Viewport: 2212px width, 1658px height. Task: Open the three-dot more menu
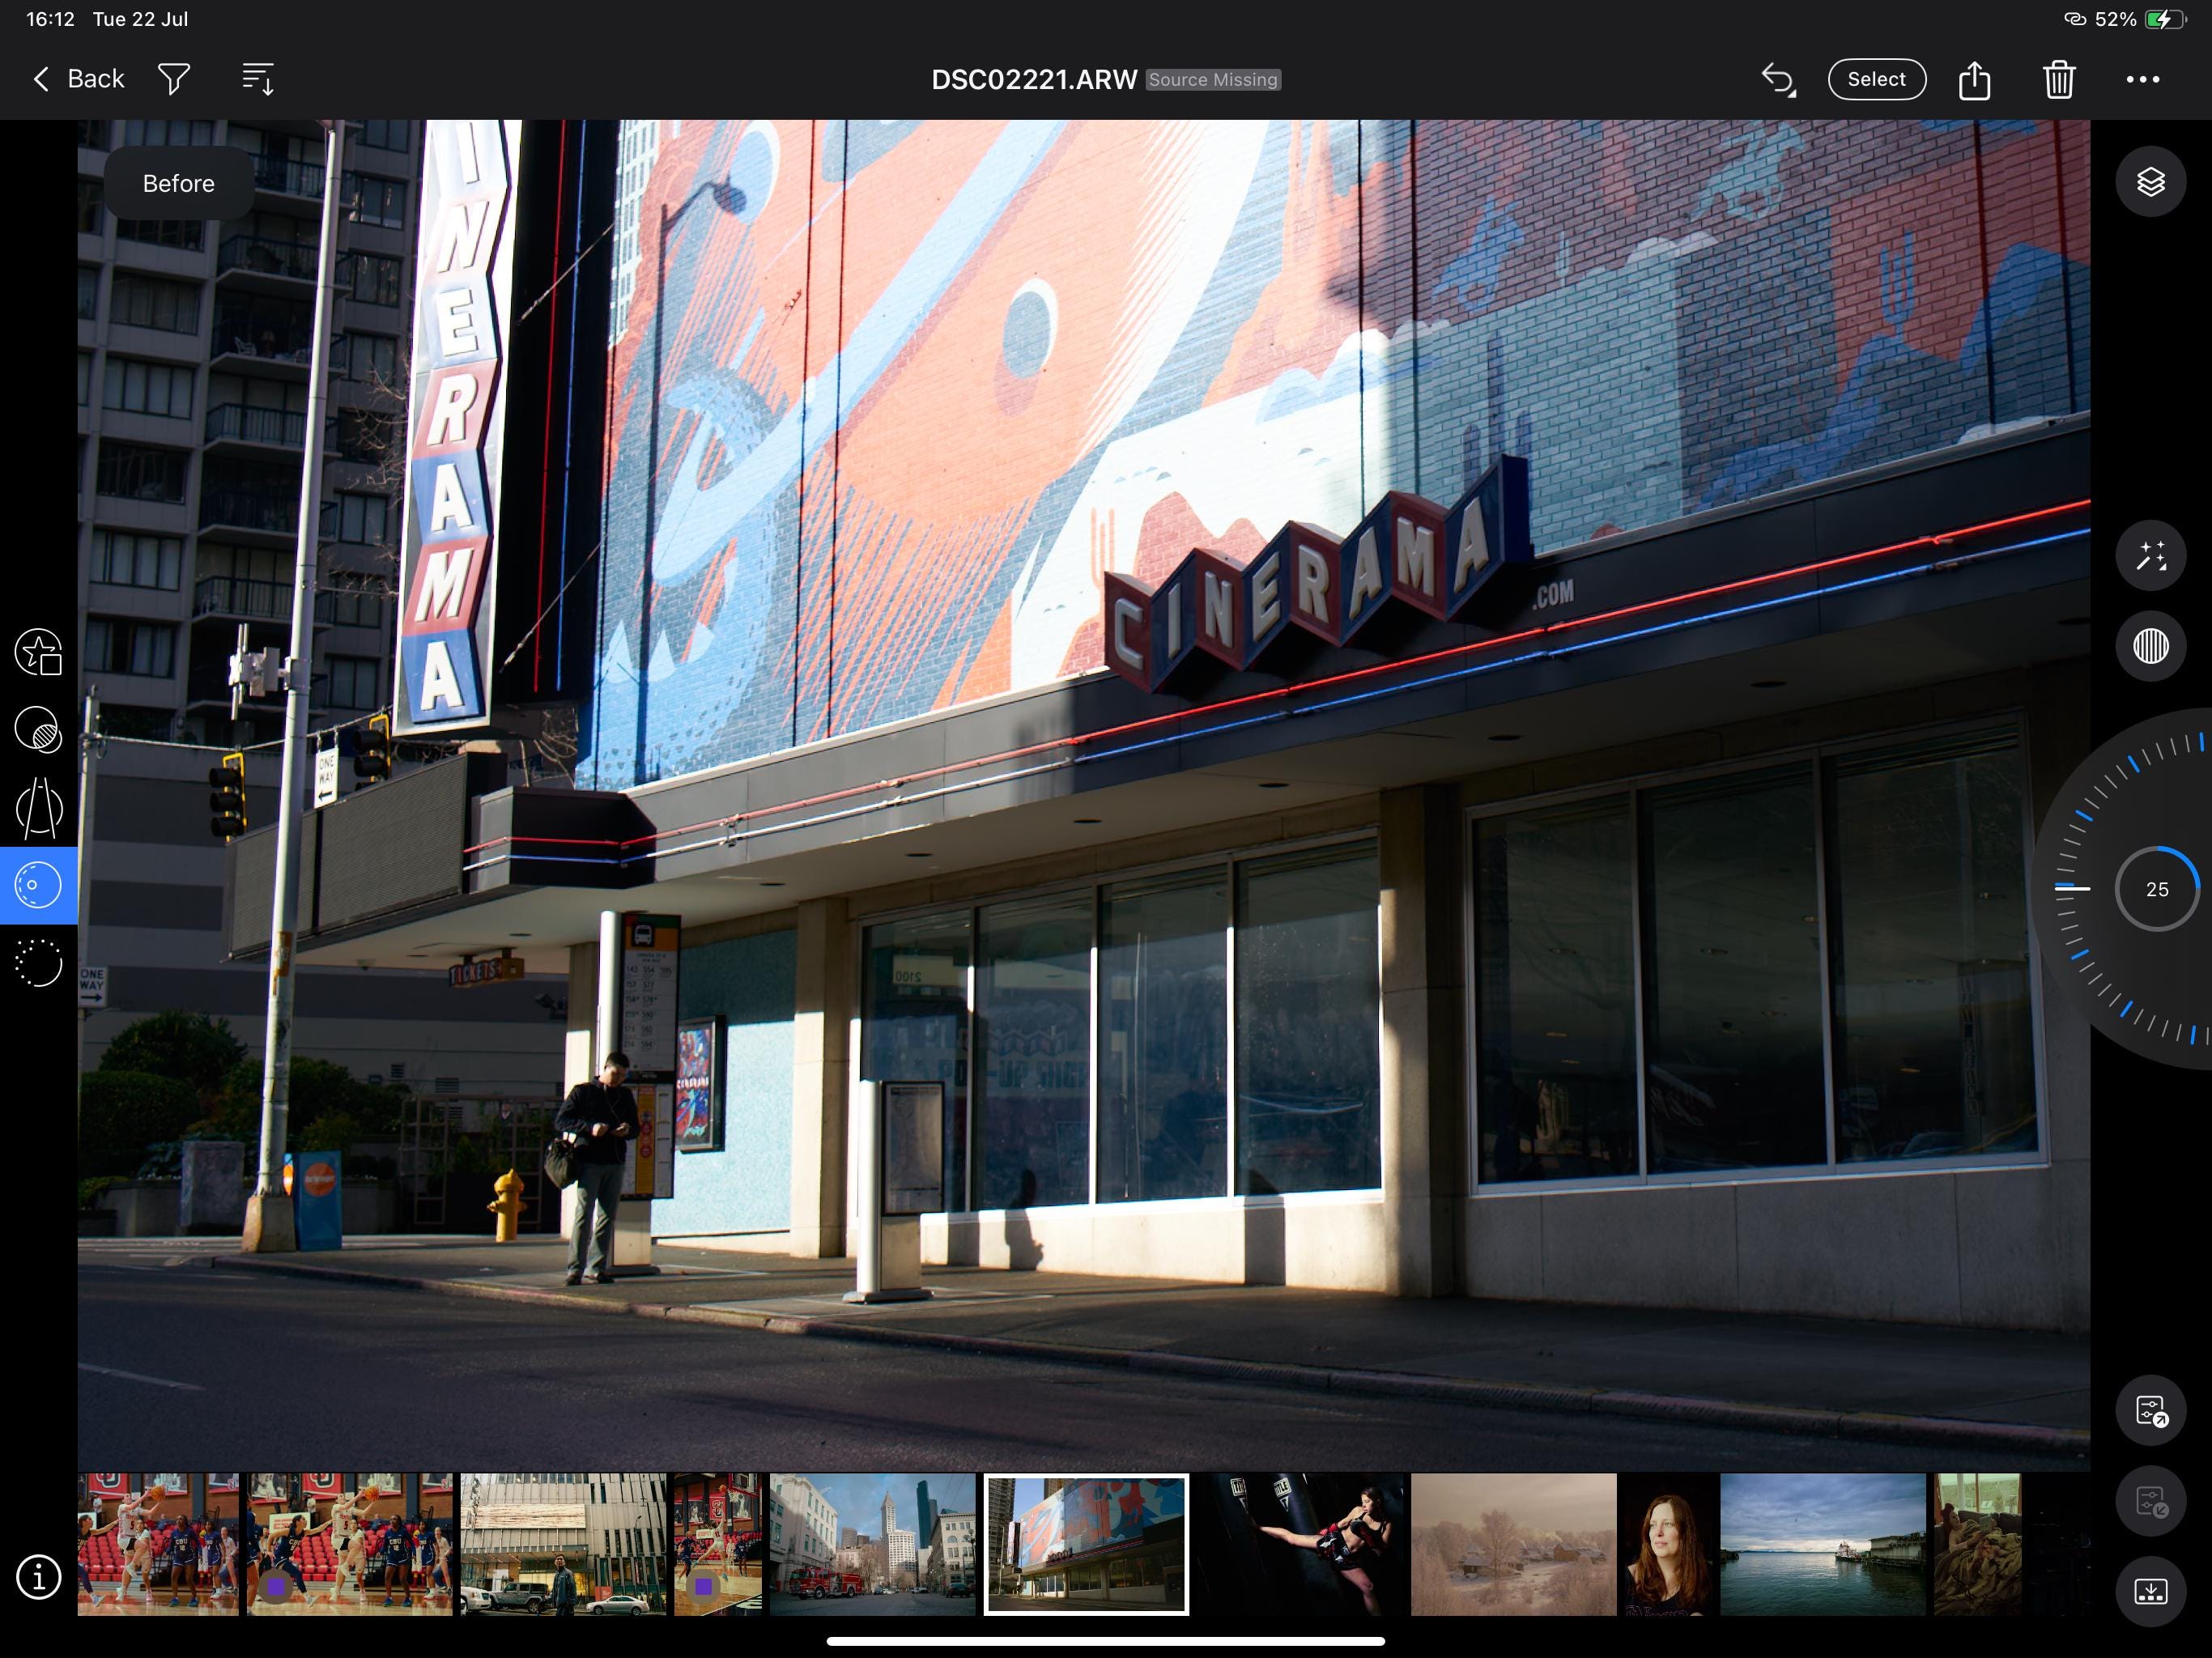[x=2142, y=79]
